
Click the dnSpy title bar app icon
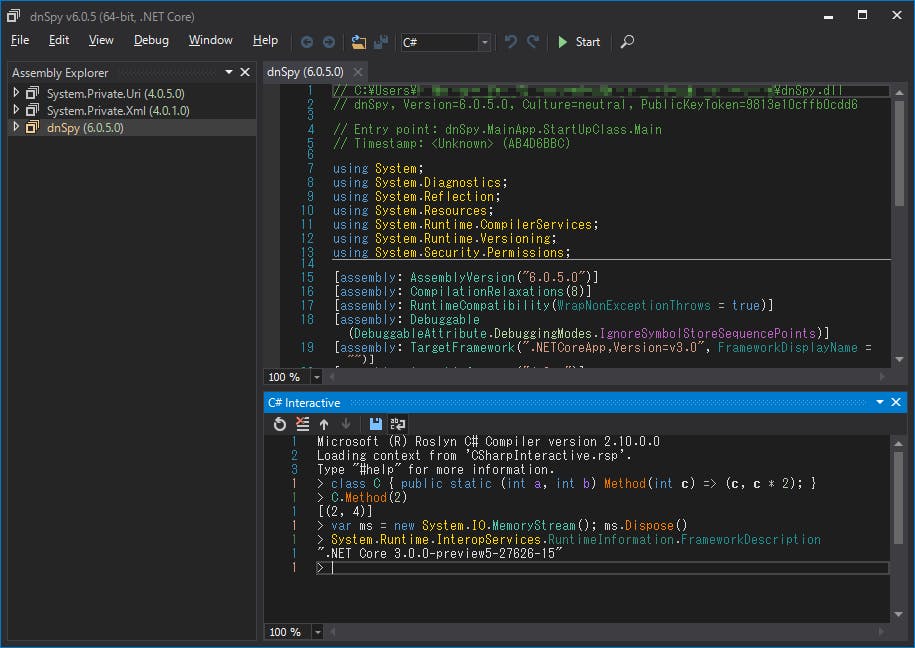13,16
